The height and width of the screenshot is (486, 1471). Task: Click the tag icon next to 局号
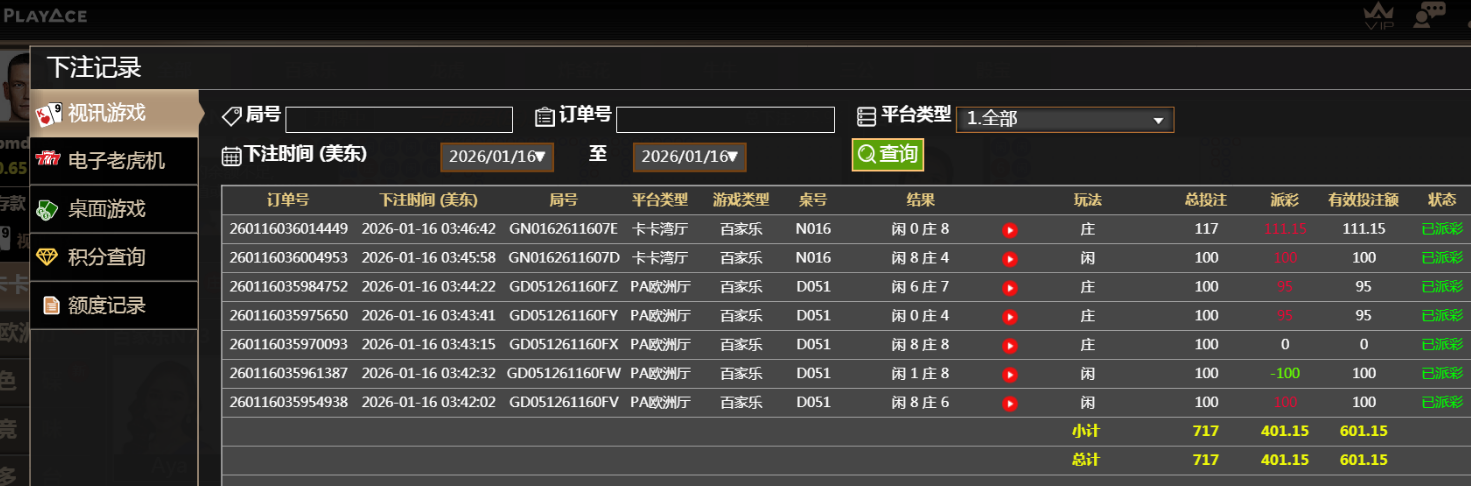coord(231,116)
